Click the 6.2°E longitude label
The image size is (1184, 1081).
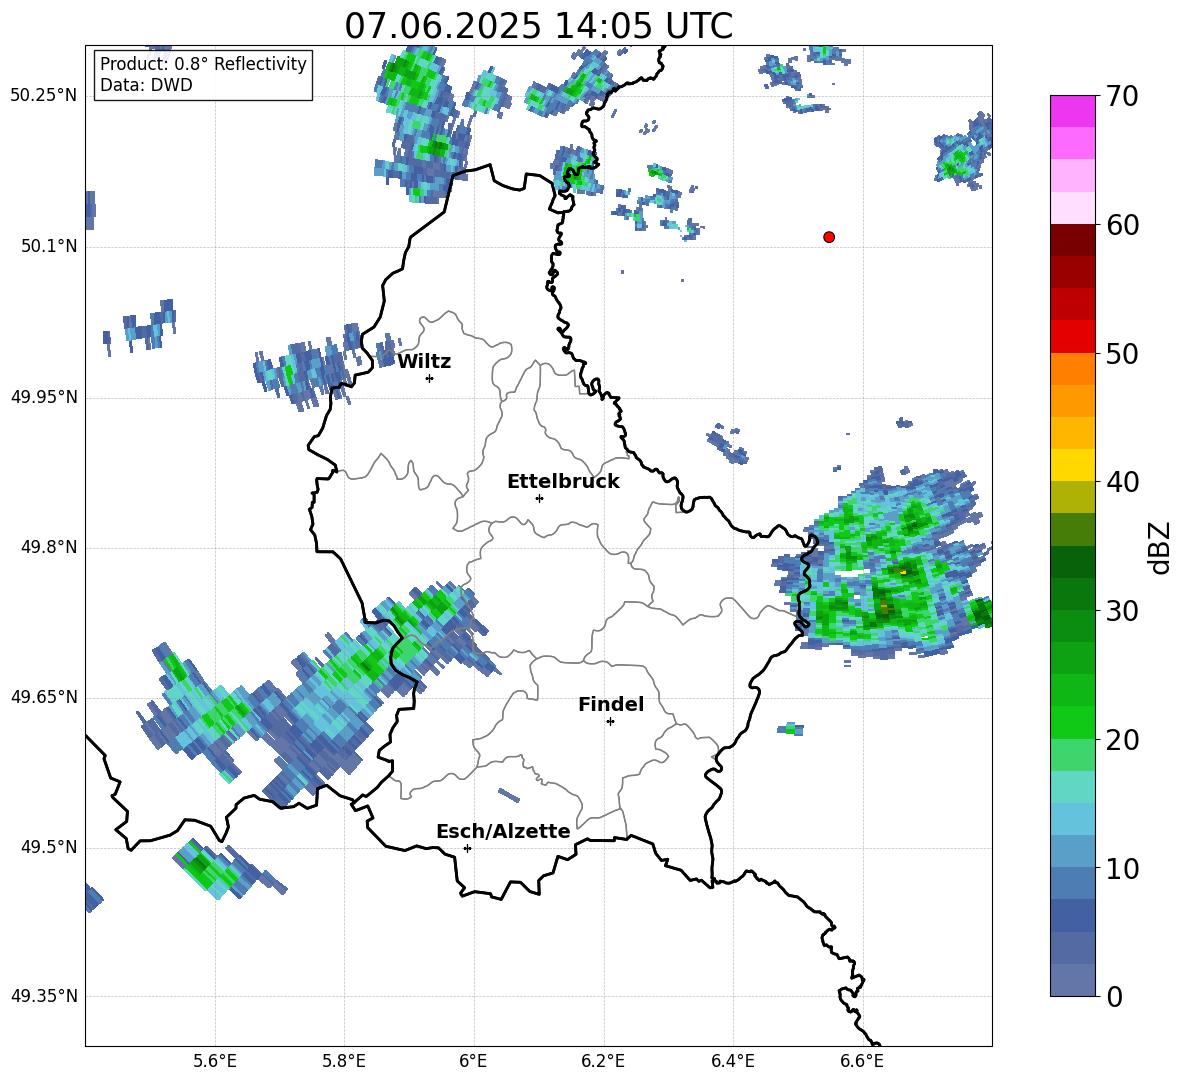point(603,1061)
